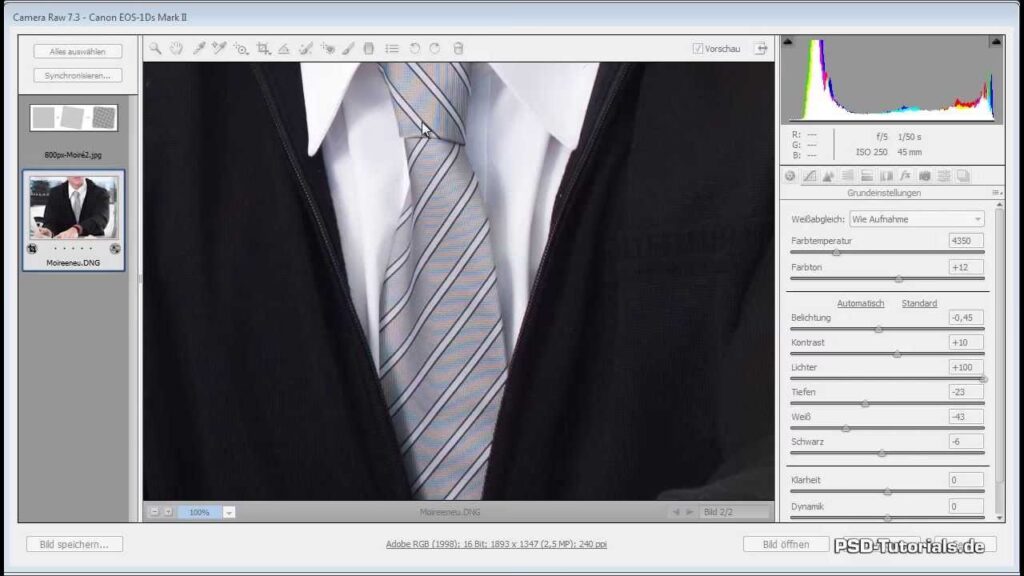Select the Adjustment Brush tool
Viewport: 1024px width, 576px height.
pyautogui.click(x=349, y=48)
